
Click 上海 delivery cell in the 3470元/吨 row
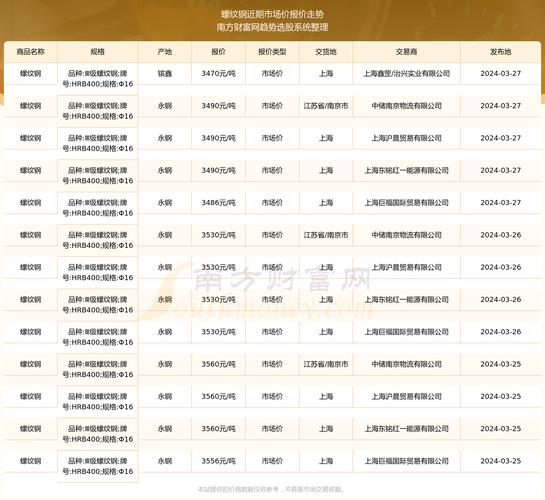click(x=326, y=74)
